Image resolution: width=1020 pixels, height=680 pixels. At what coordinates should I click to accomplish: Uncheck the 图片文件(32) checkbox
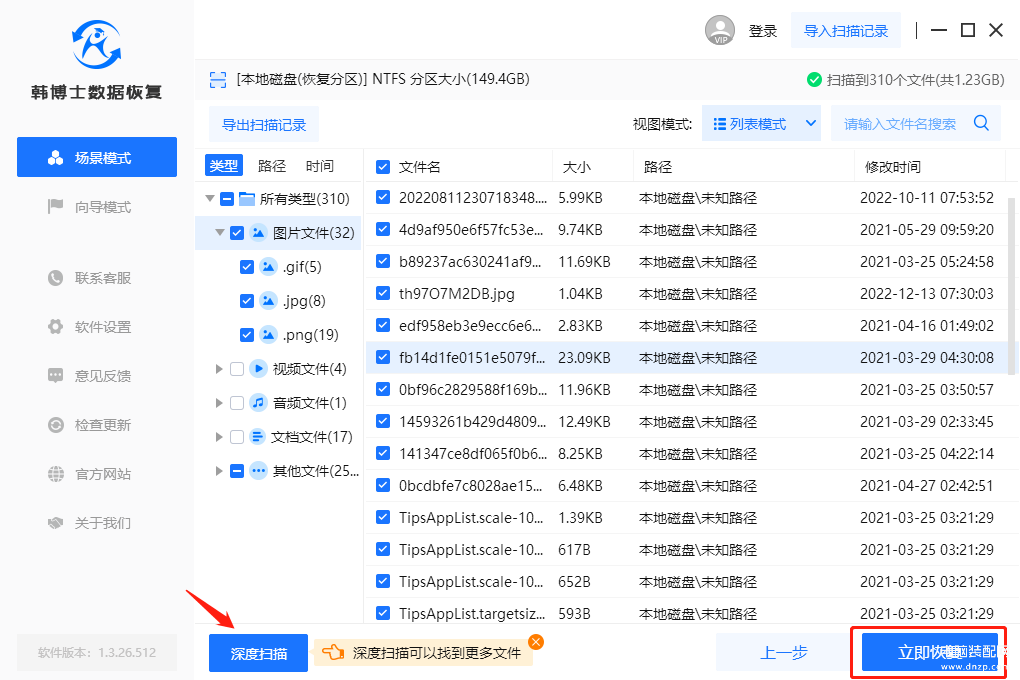click(x=237, y=232)
